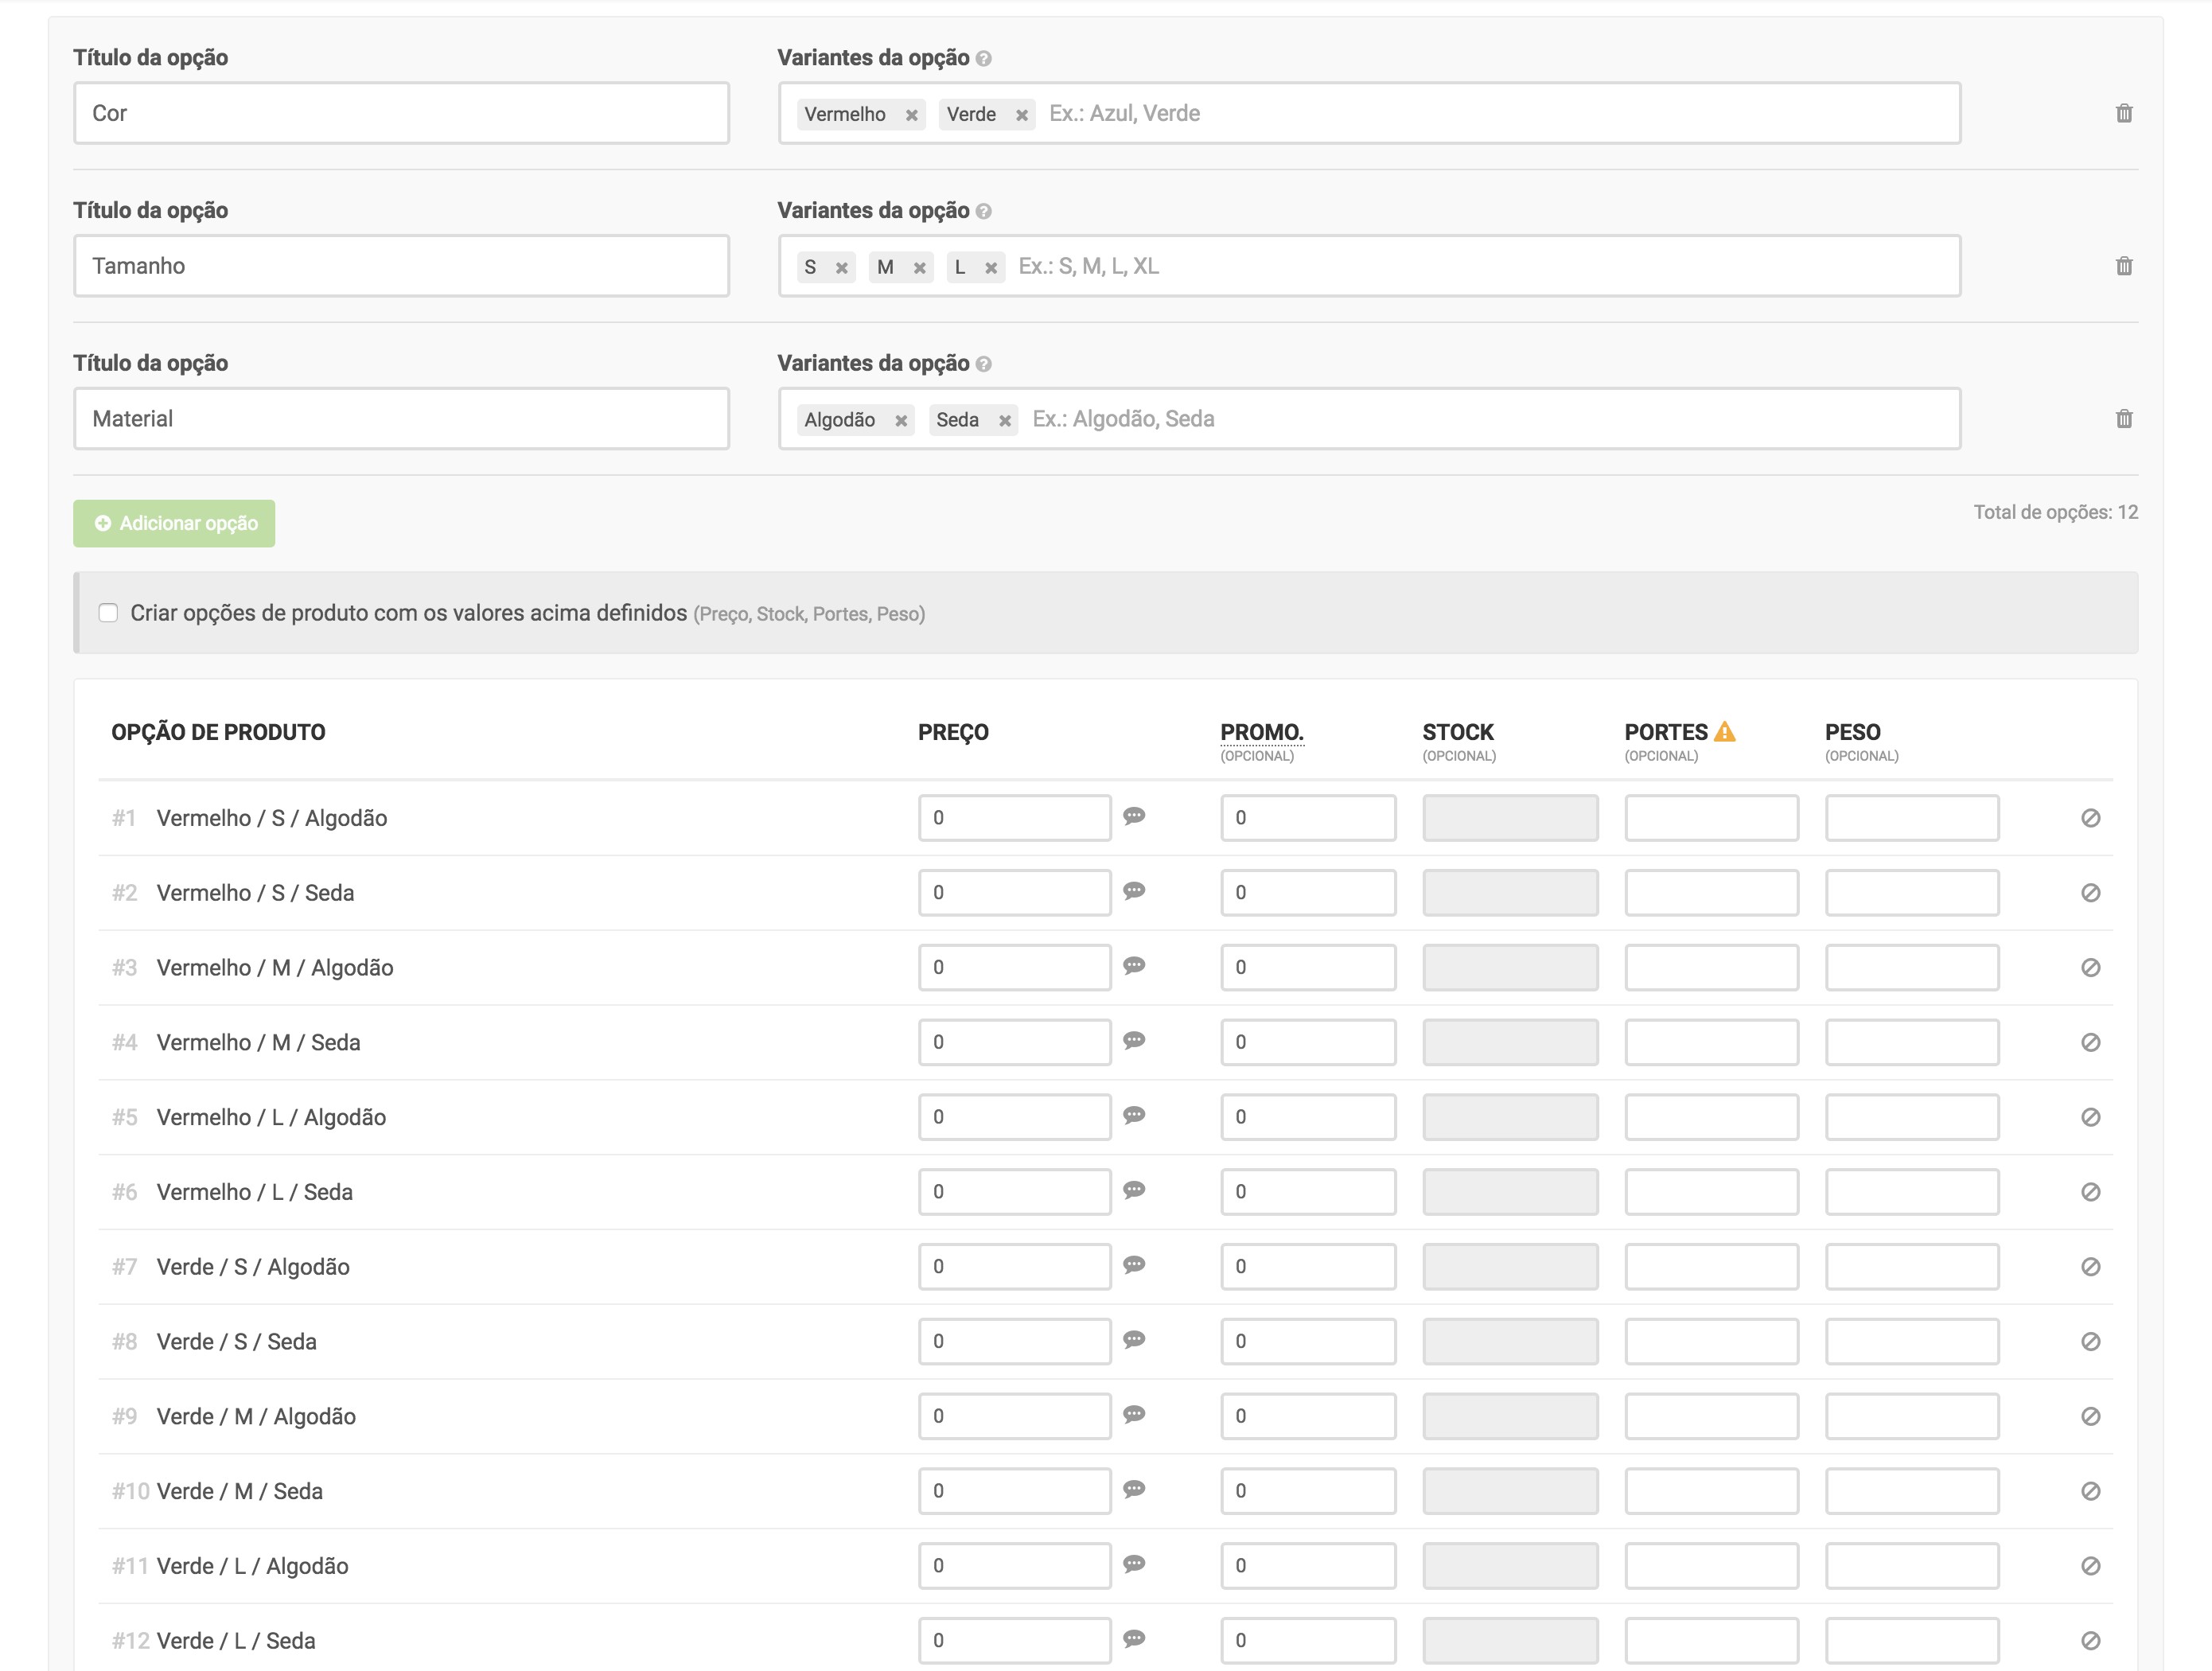2212x1671 pixels.
Task: Remove the Seda variant tag
Action: pyautogui.click(x=1004, y=421)
